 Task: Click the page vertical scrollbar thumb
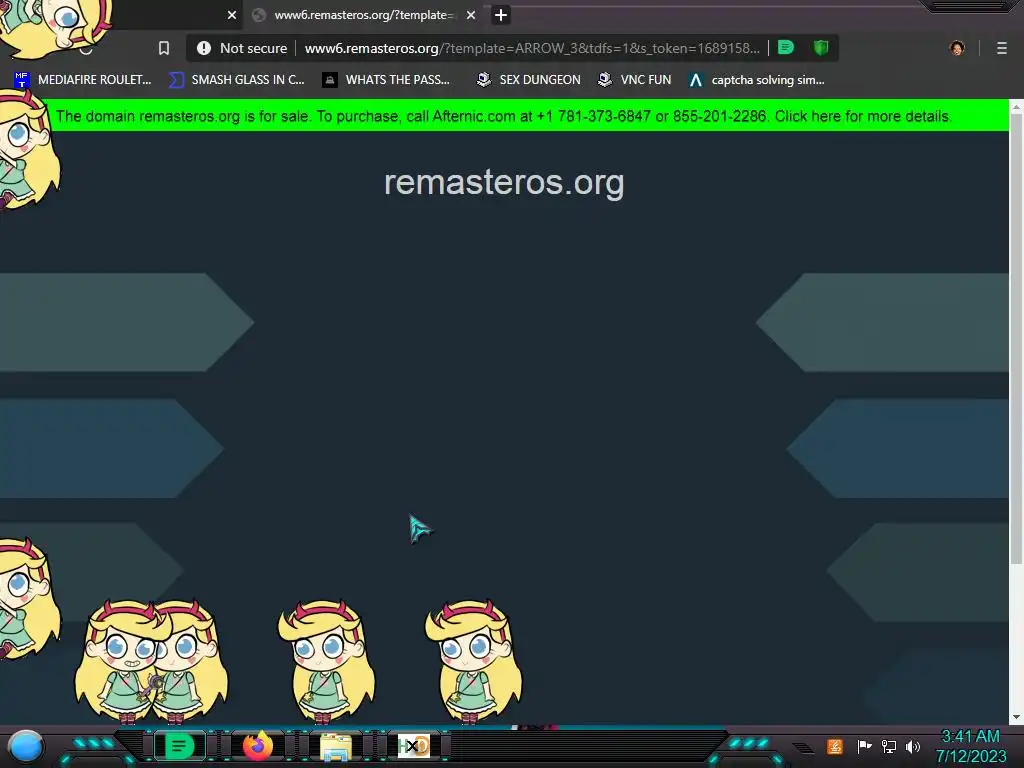point(1016,340)
